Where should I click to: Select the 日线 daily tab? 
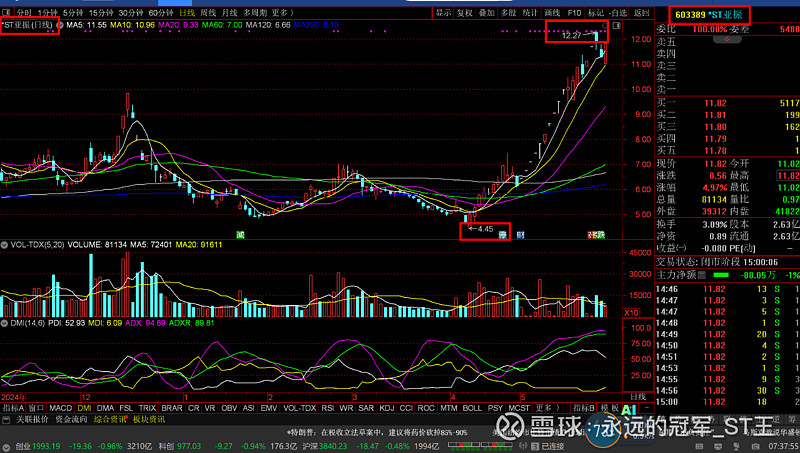[x=187, y=13]
